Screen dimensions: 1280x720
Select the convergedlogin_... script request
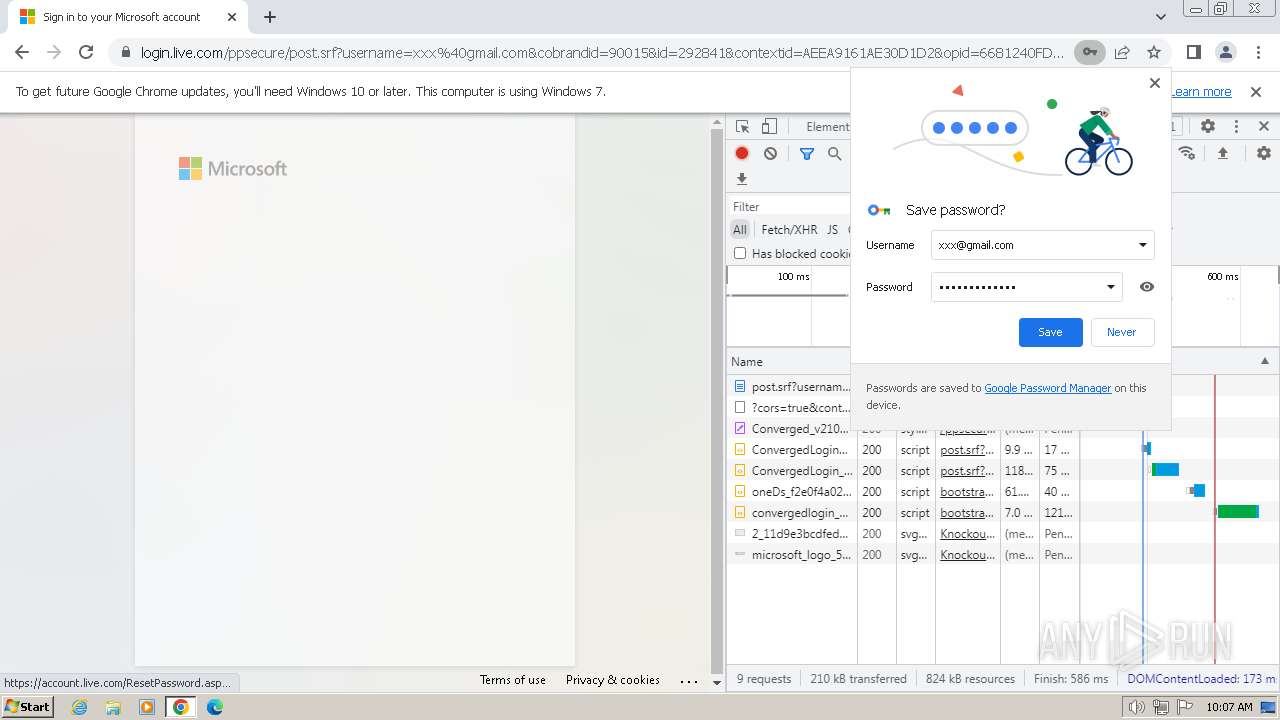pos(791,512)
